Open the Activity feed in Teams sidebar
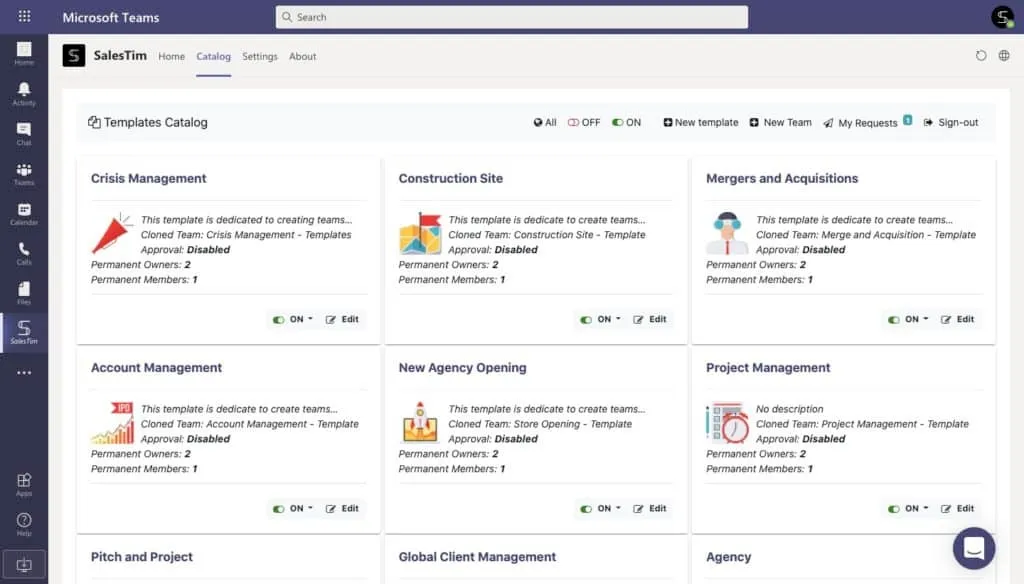The height and width of the screenshot is (584, 1024). point(22,90)
